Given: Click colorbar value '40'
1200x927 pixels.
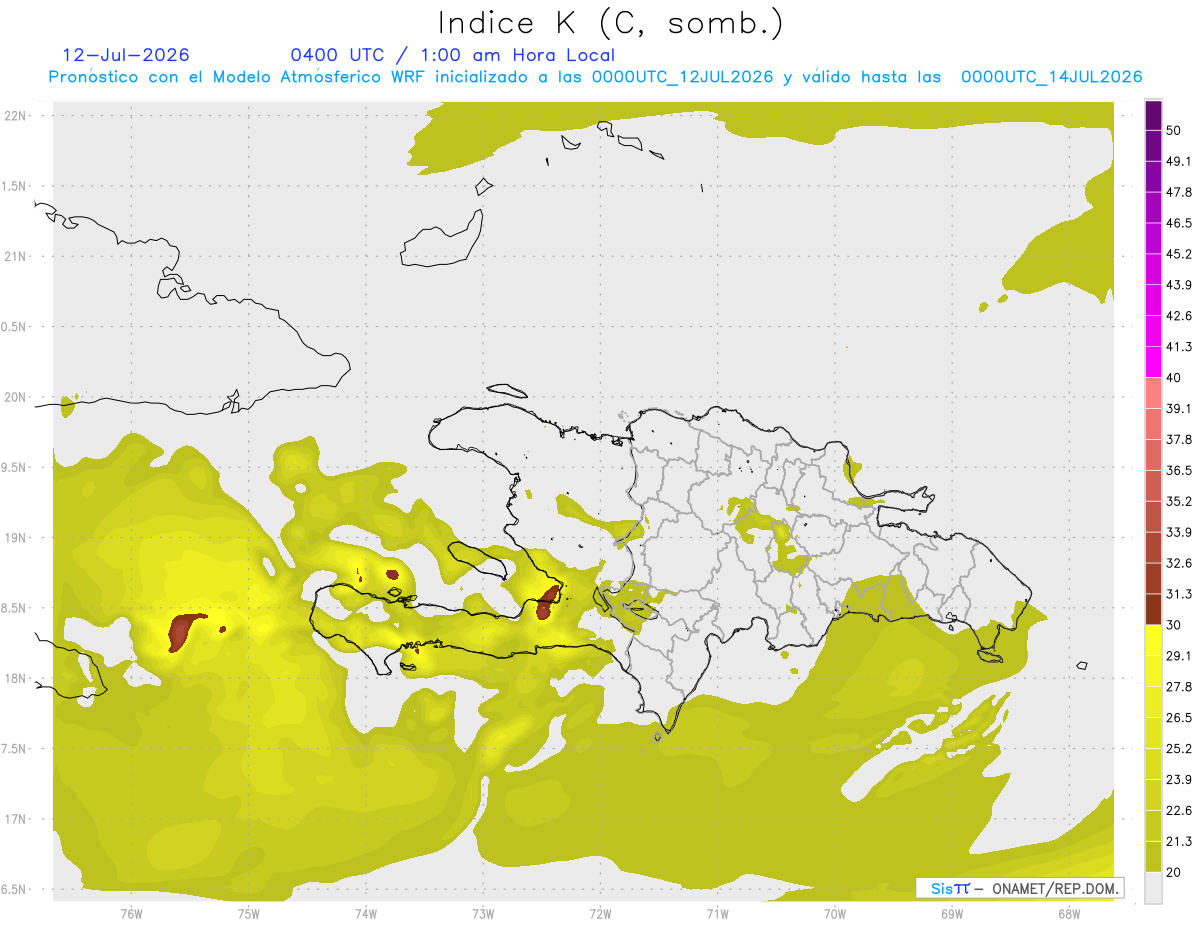Looking at the screenshot, I should [1174, 378].
